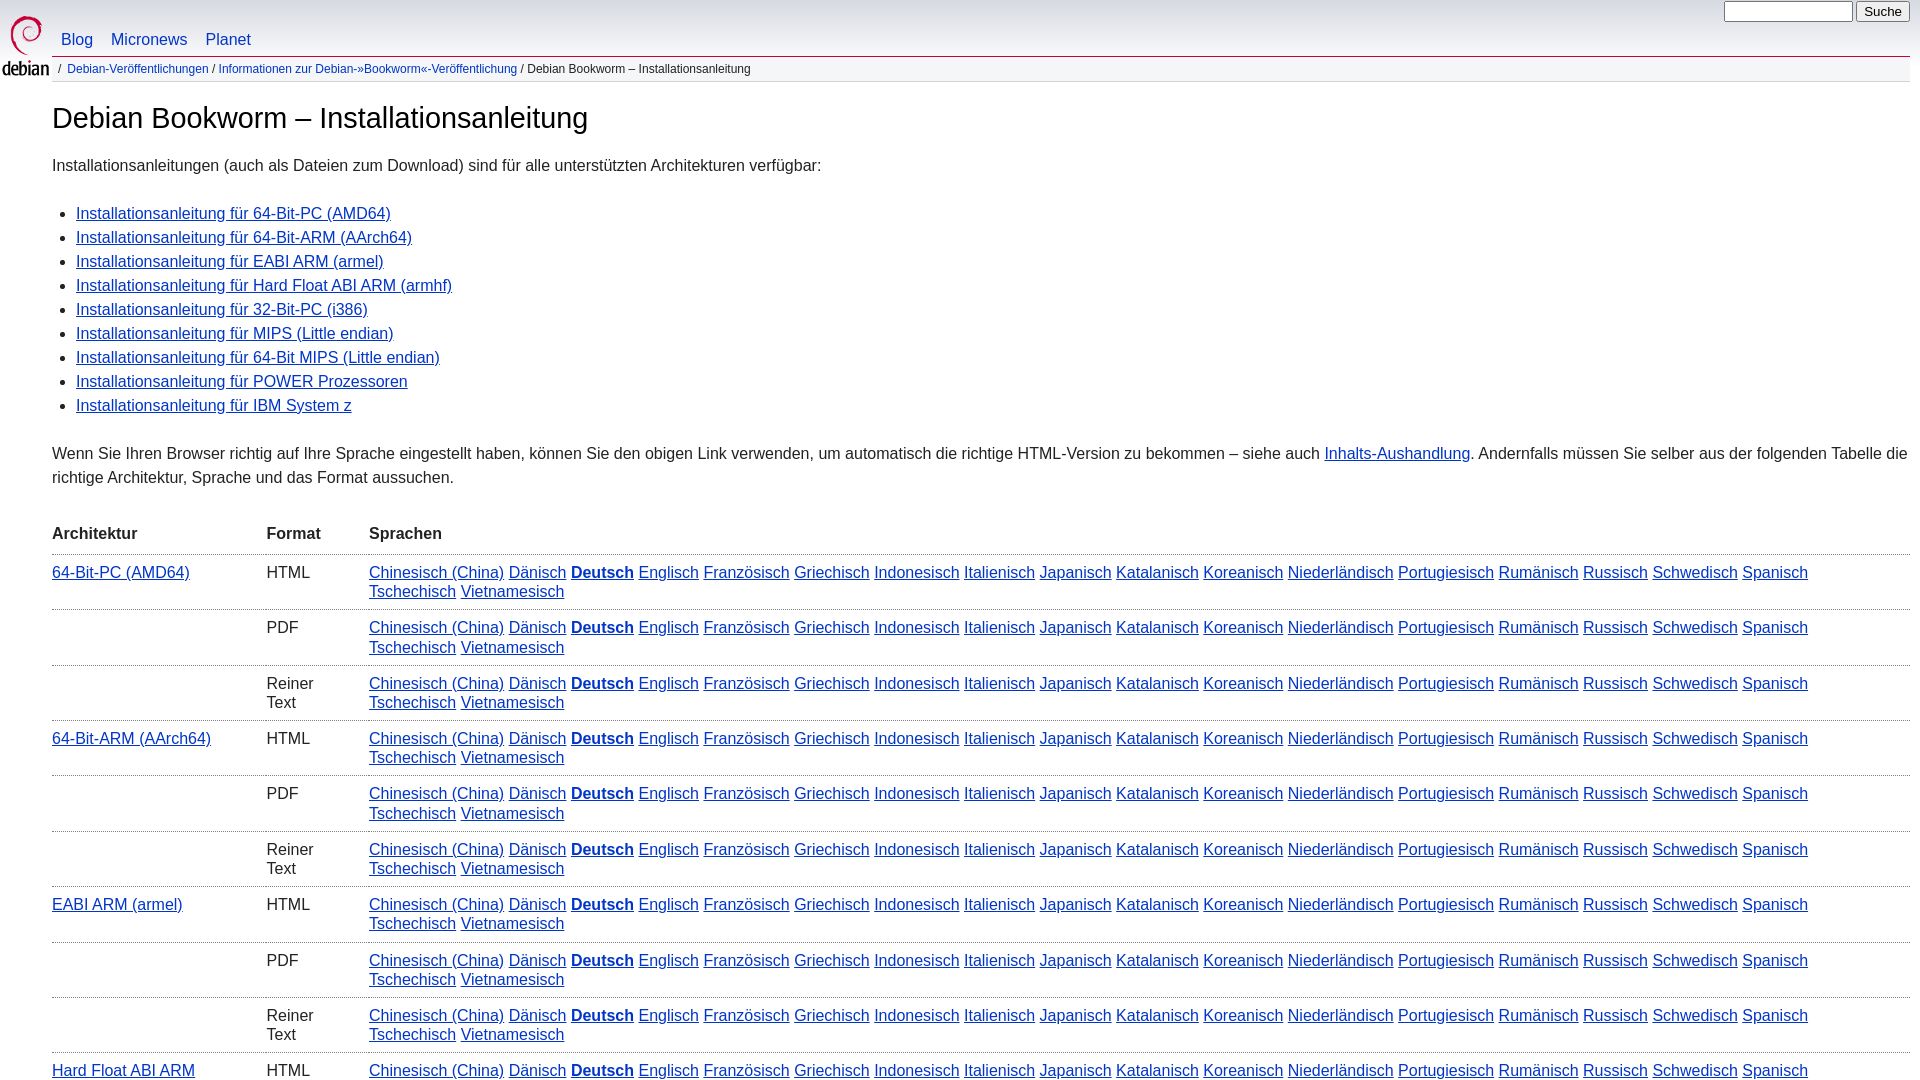Image resolution: width=1920 pixels, height=1080 pixels.
Task: Open Schwedisch in AArch64 Reiner Text row
Action: (1695, 850)
